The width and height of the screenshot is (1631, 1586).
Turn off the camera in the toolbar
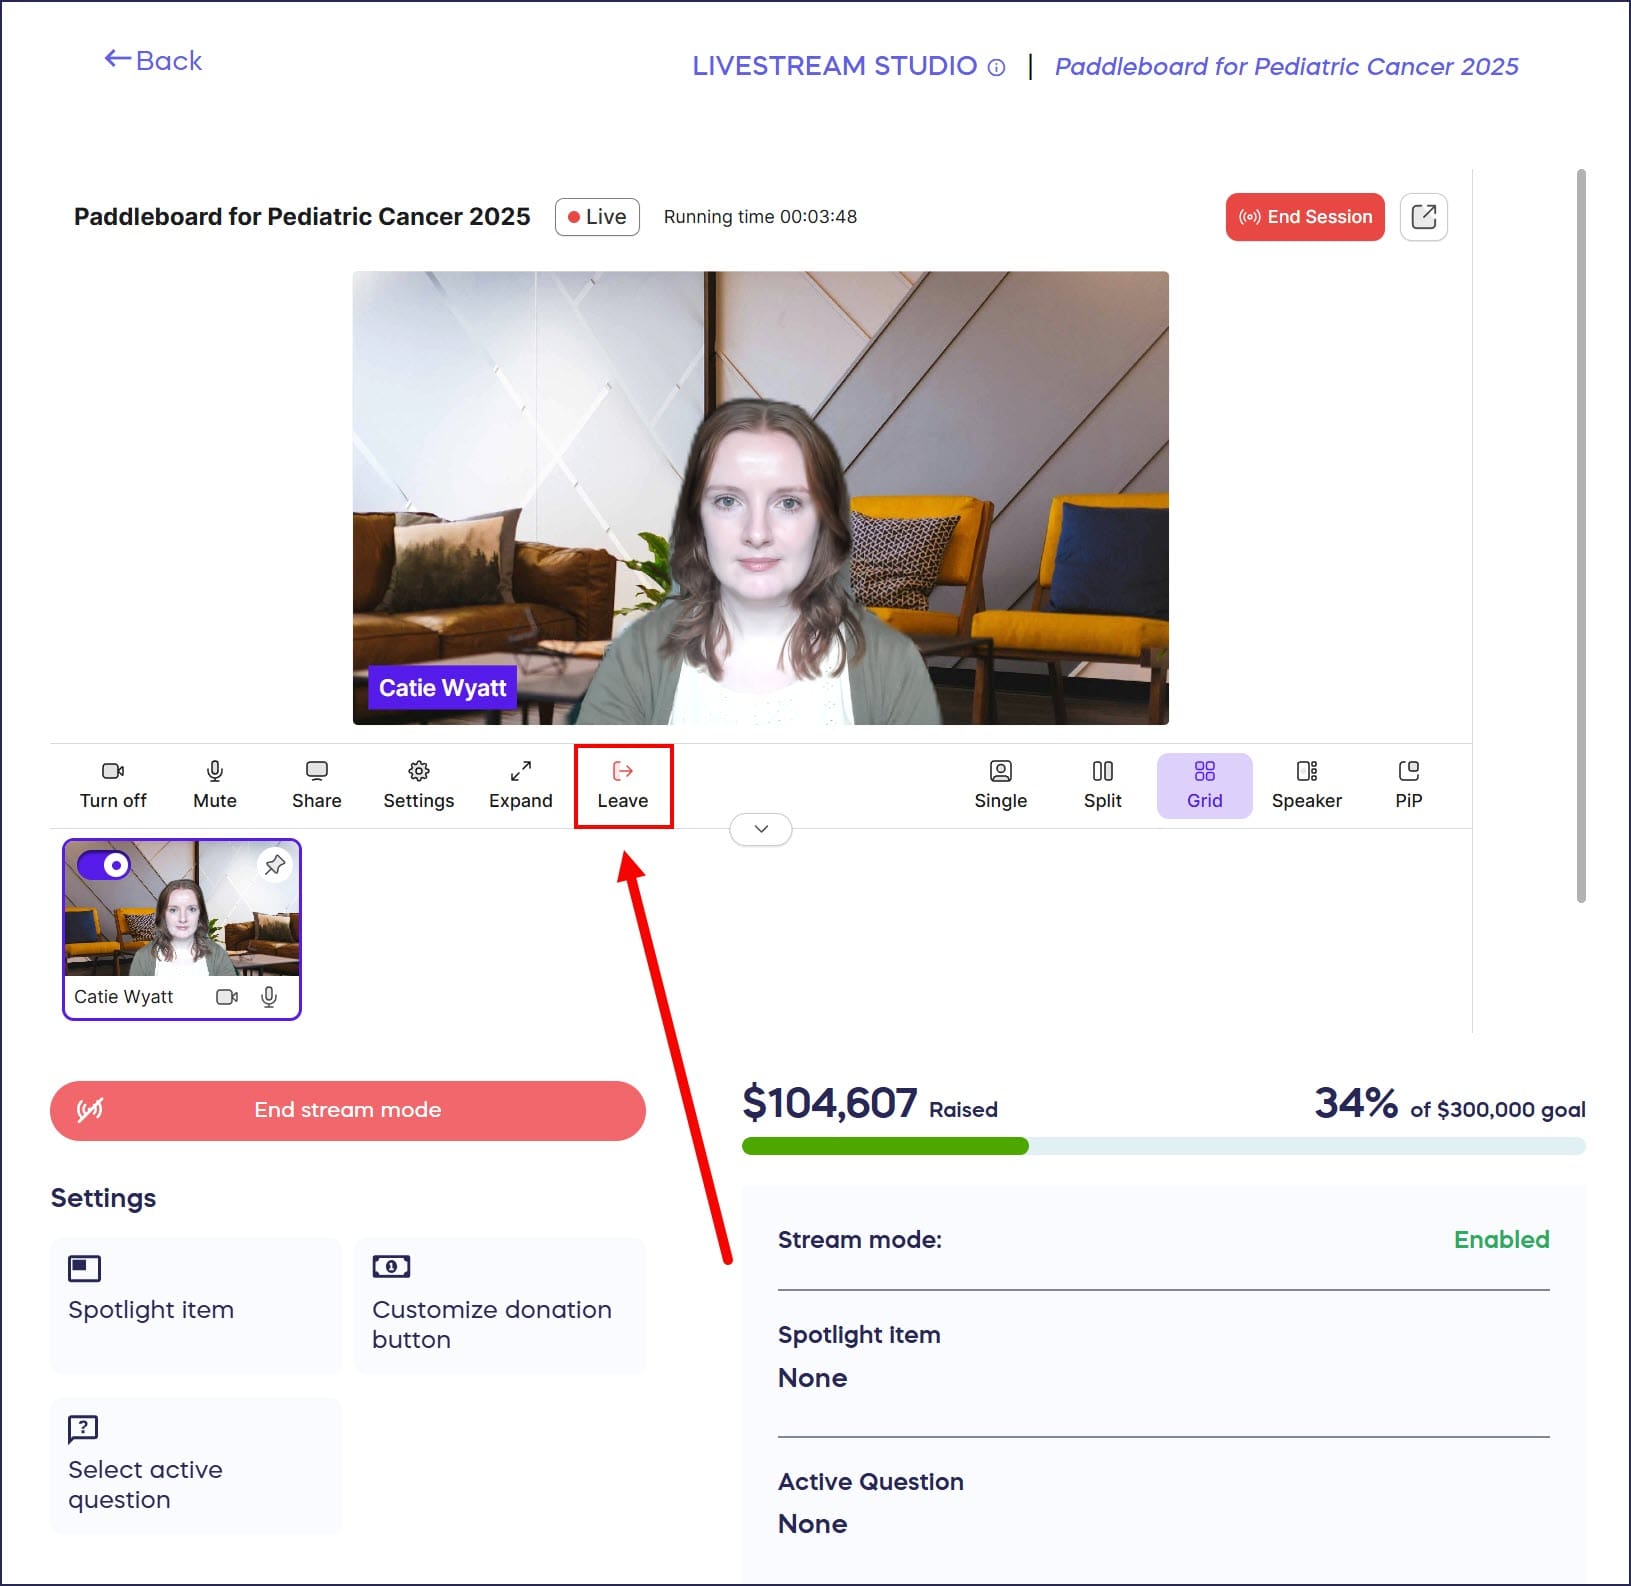pyautogui.click(x=113, y=785)
